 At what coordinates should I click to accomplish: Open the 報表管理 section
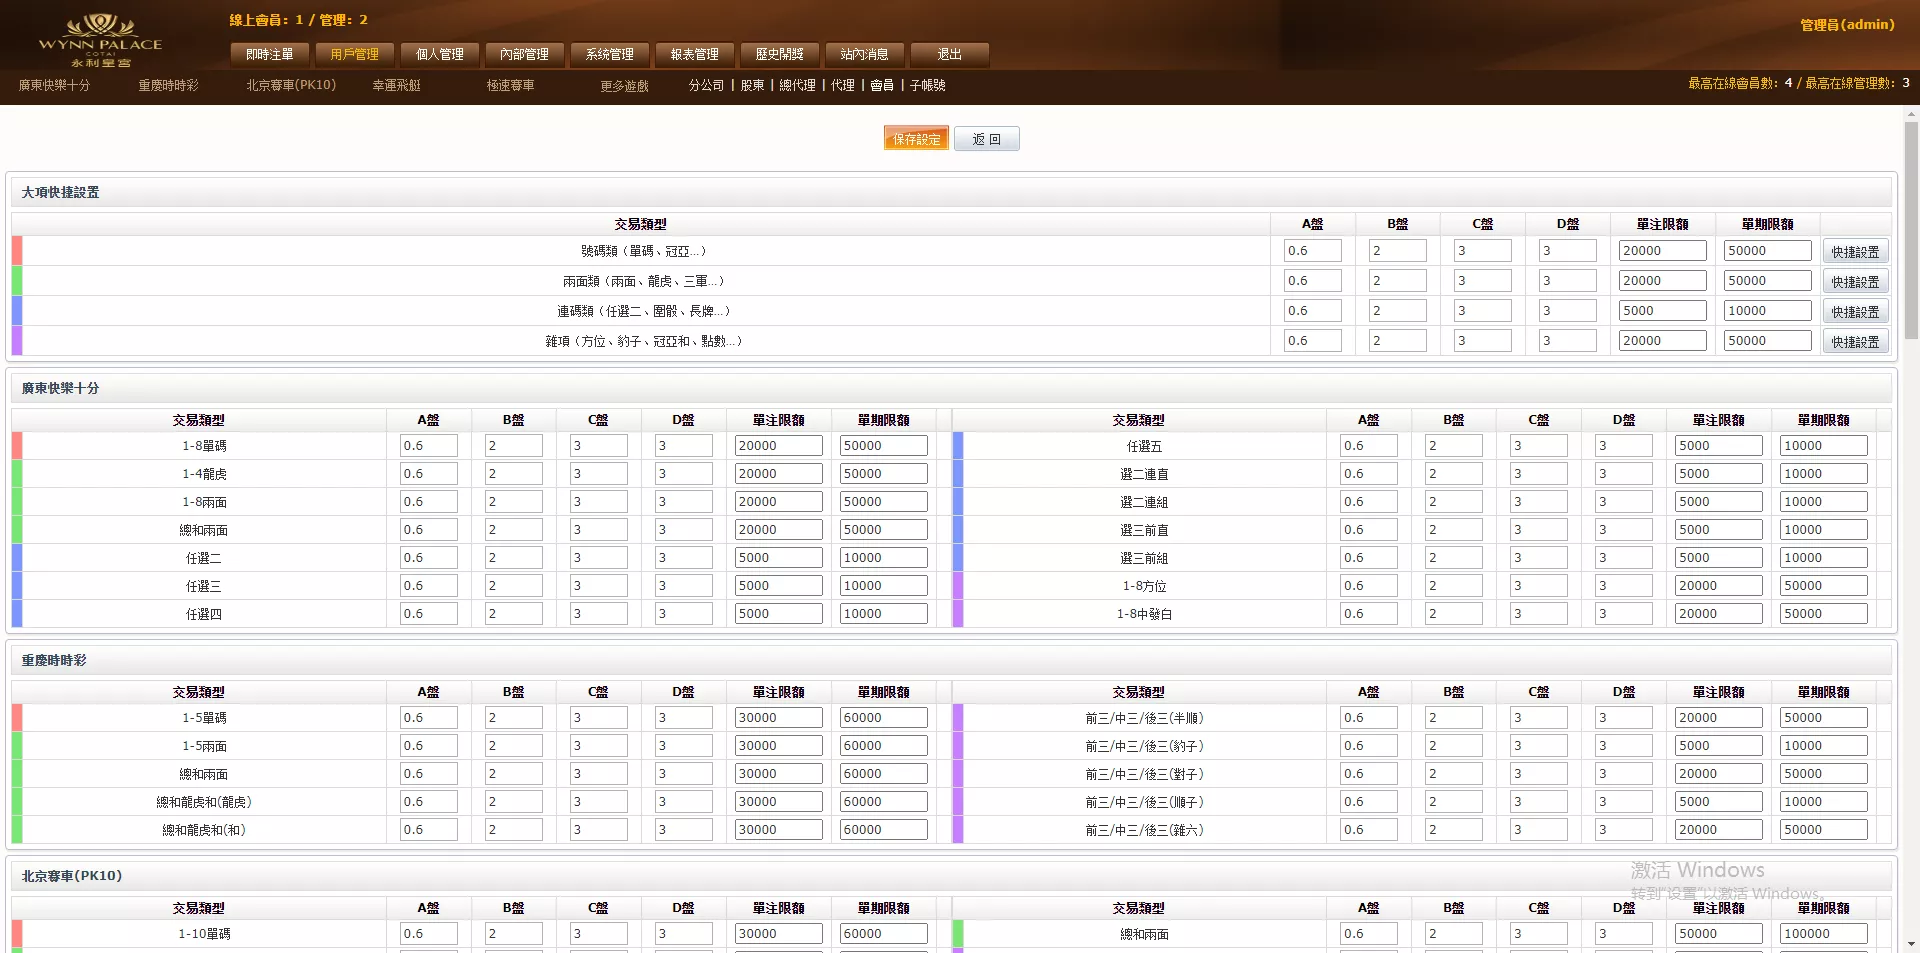694,55
